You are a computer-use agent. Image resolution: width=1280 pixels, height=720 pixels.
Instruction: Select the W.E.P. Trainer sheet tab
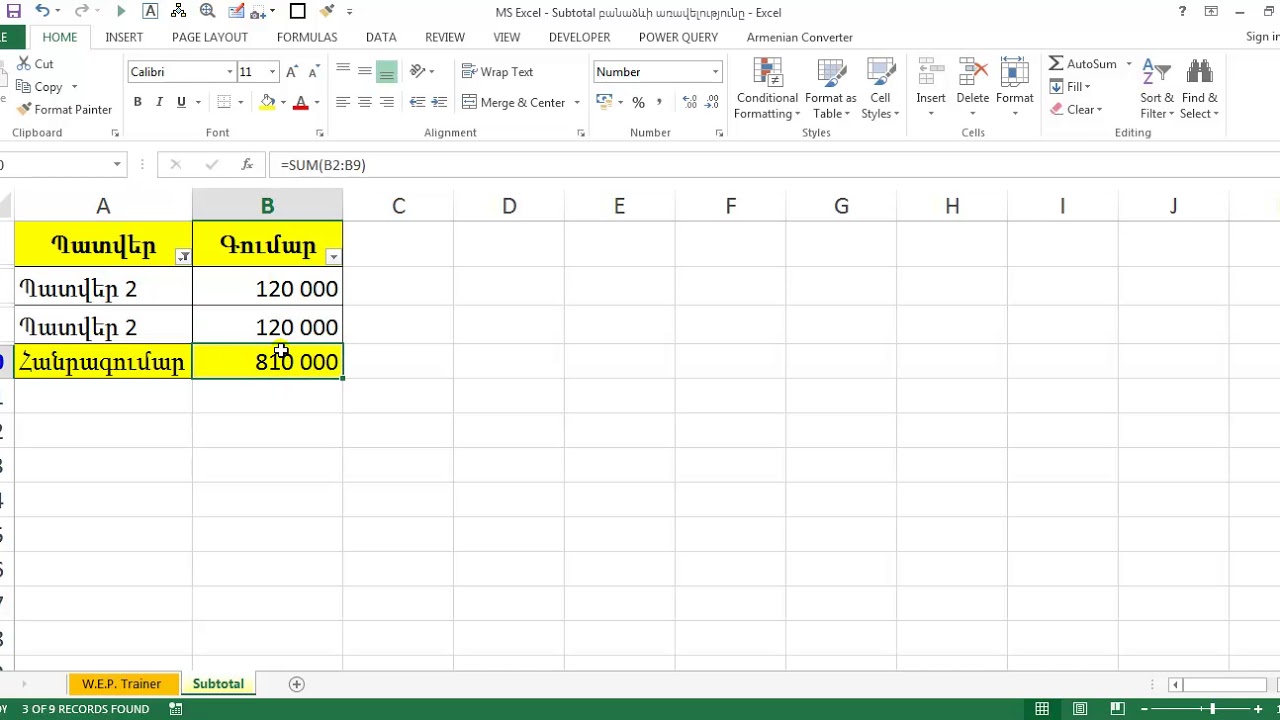click(x=121, y=684)
